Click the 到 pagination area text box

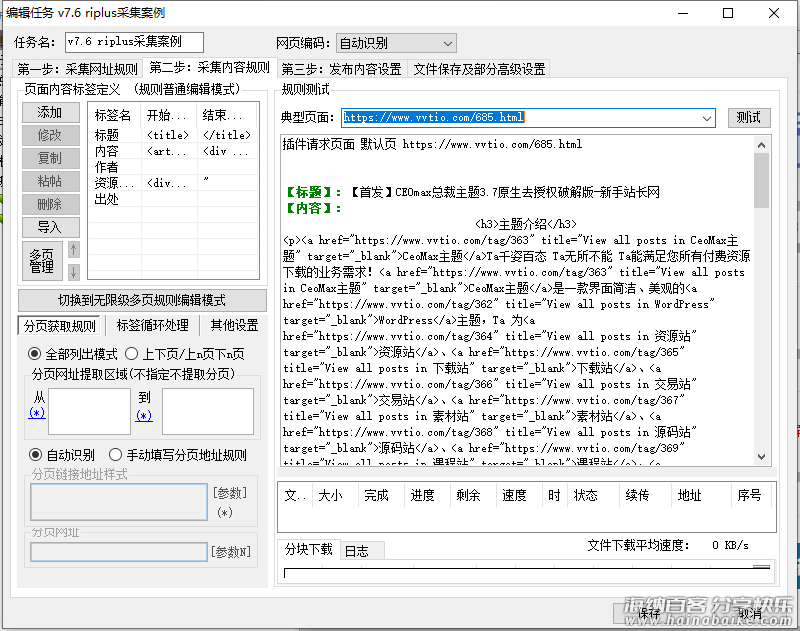pyautogui.click(x=208, y=412)
